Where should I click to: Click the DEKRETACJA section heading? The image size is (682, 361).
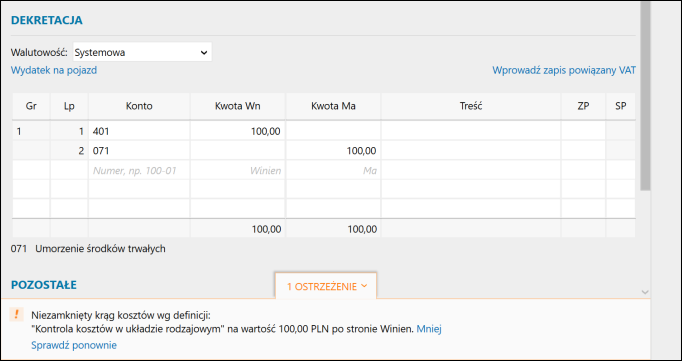tap(47, 20)
